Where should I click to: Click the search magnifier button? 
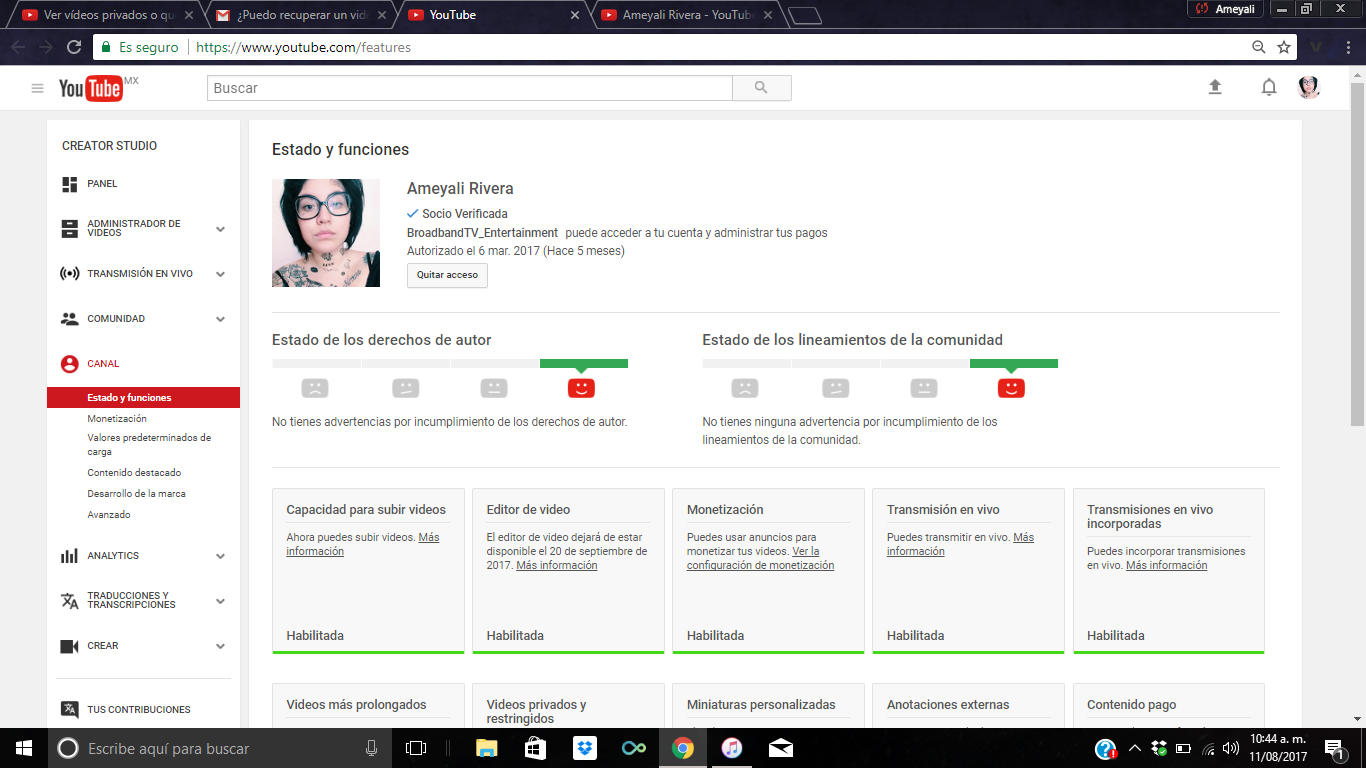point(761,88)
